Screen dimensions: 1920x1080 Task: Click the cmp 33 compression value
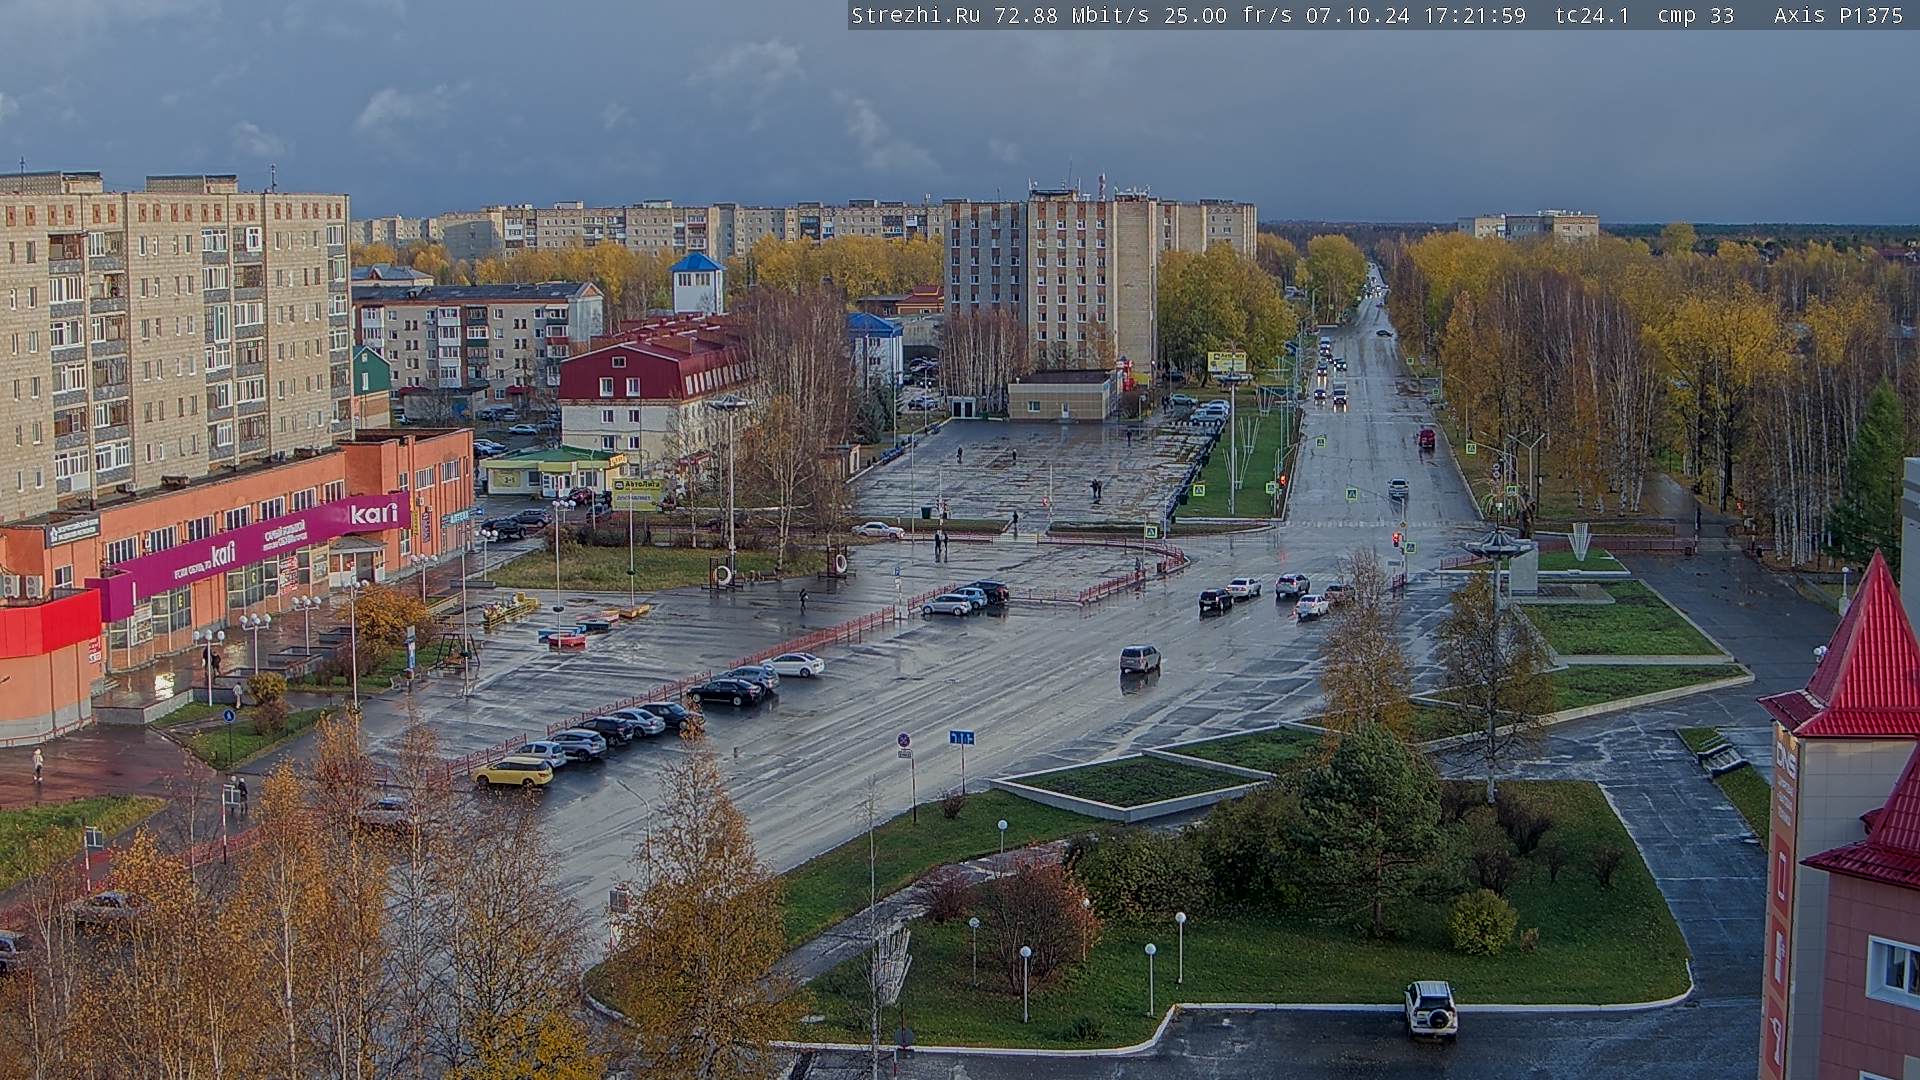pos(1695,15)
